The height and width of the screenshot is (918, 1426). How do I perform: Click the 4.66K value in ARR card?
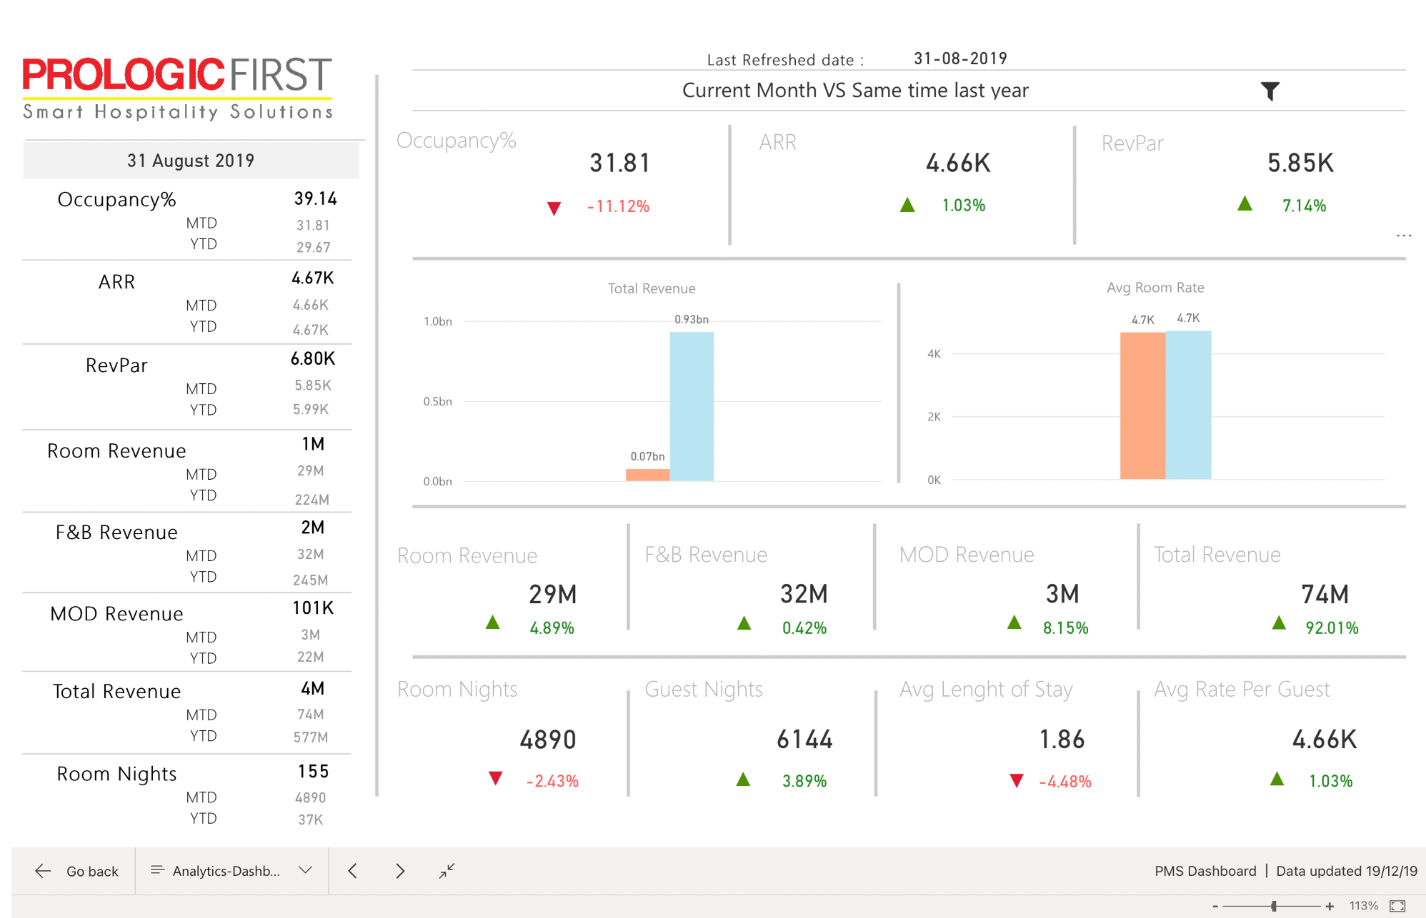click(958, 163)
